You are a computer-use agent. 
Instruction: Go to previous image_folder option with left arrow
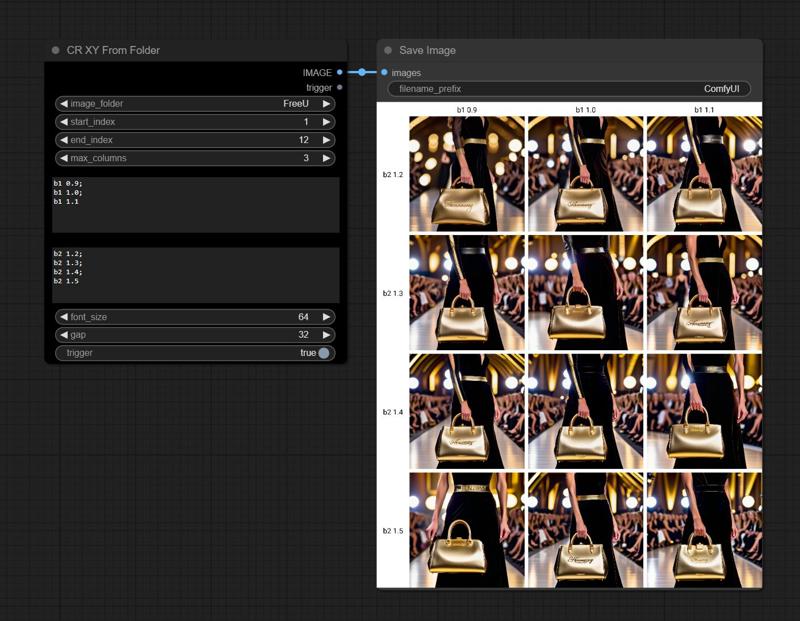[64, 104]
